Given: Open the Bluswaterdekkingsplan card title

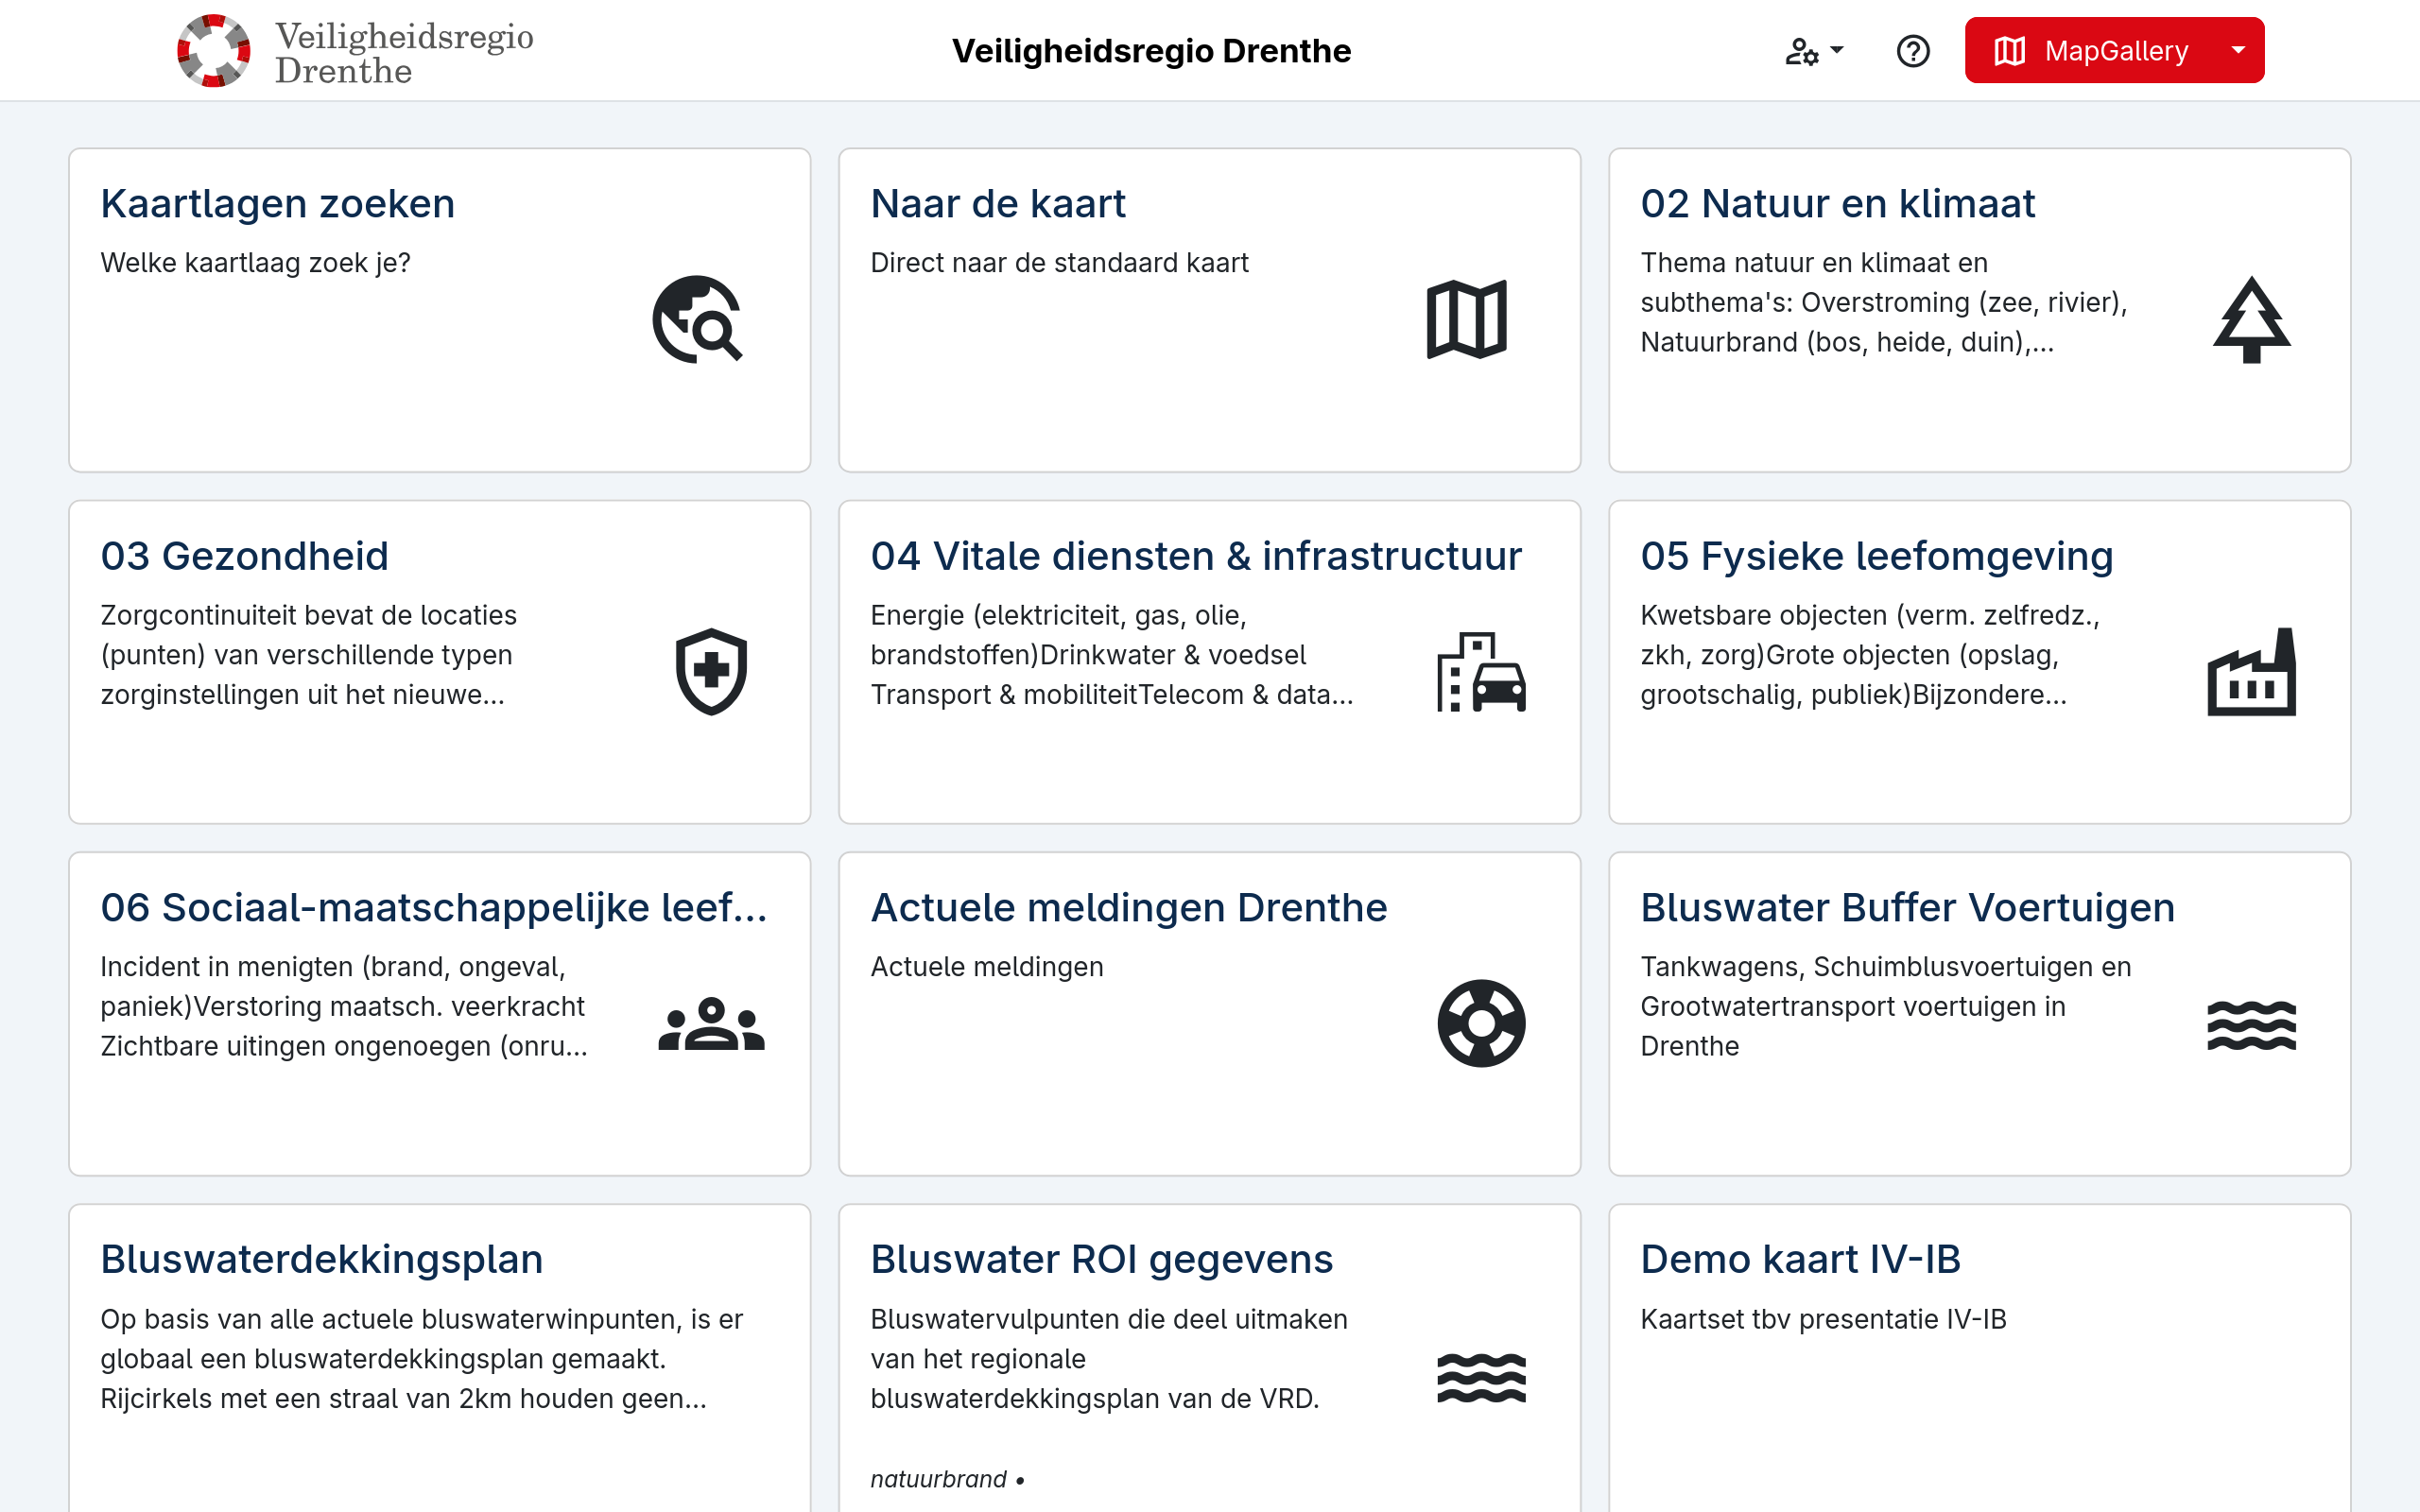Looking at the screenshot, I should [x=321, y=1259].
